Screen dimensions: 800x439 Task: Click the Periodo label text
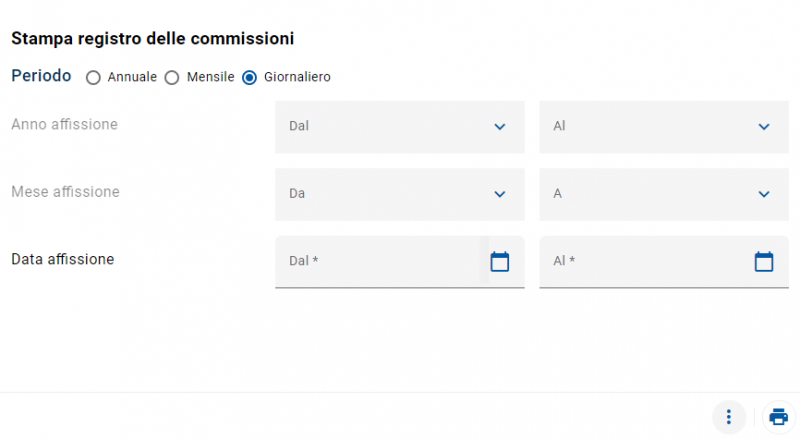(x=41, y=76)
